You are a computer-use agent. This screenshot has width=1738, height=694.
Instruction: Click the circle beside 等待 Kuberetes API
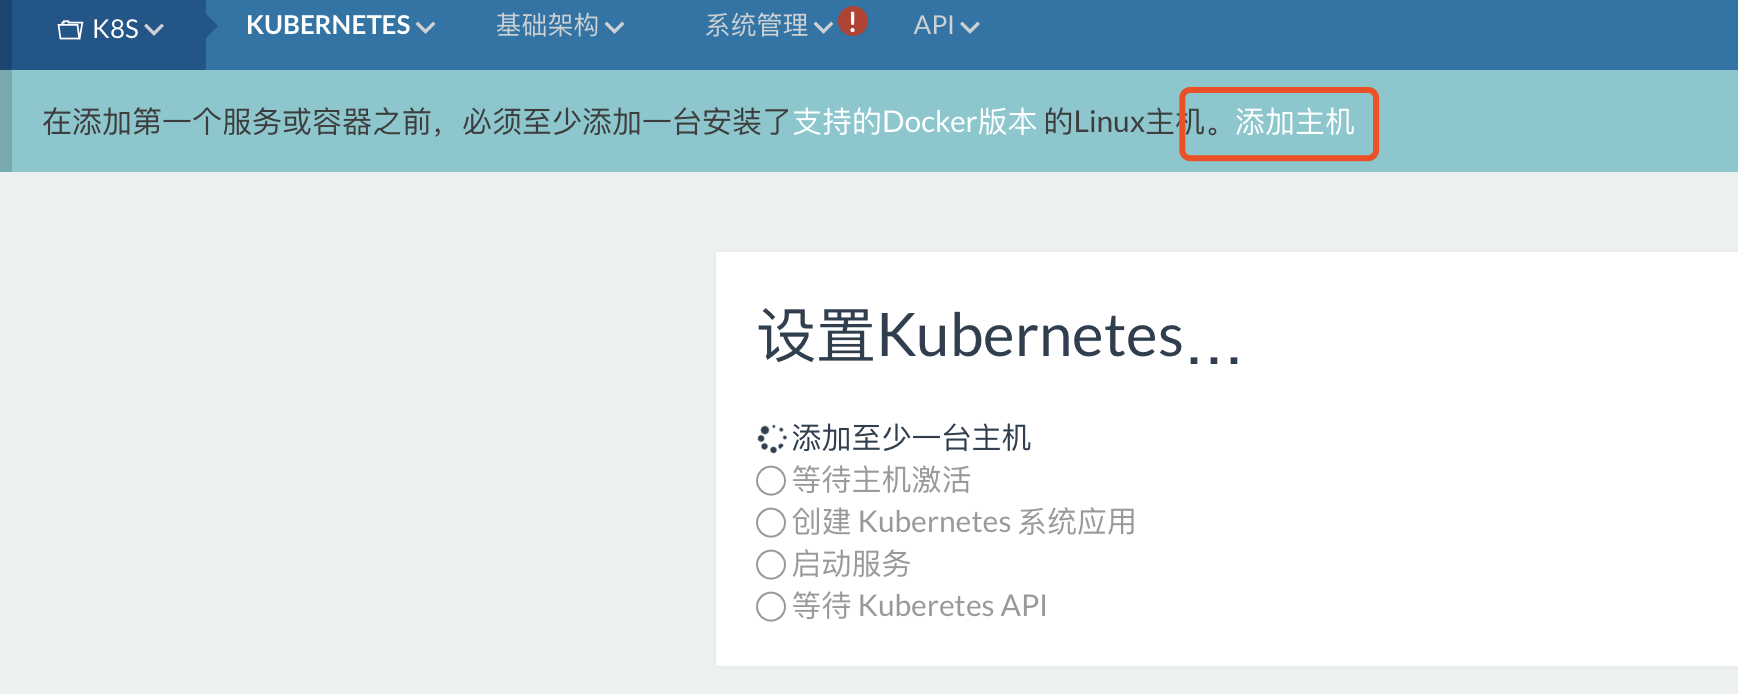771,607
